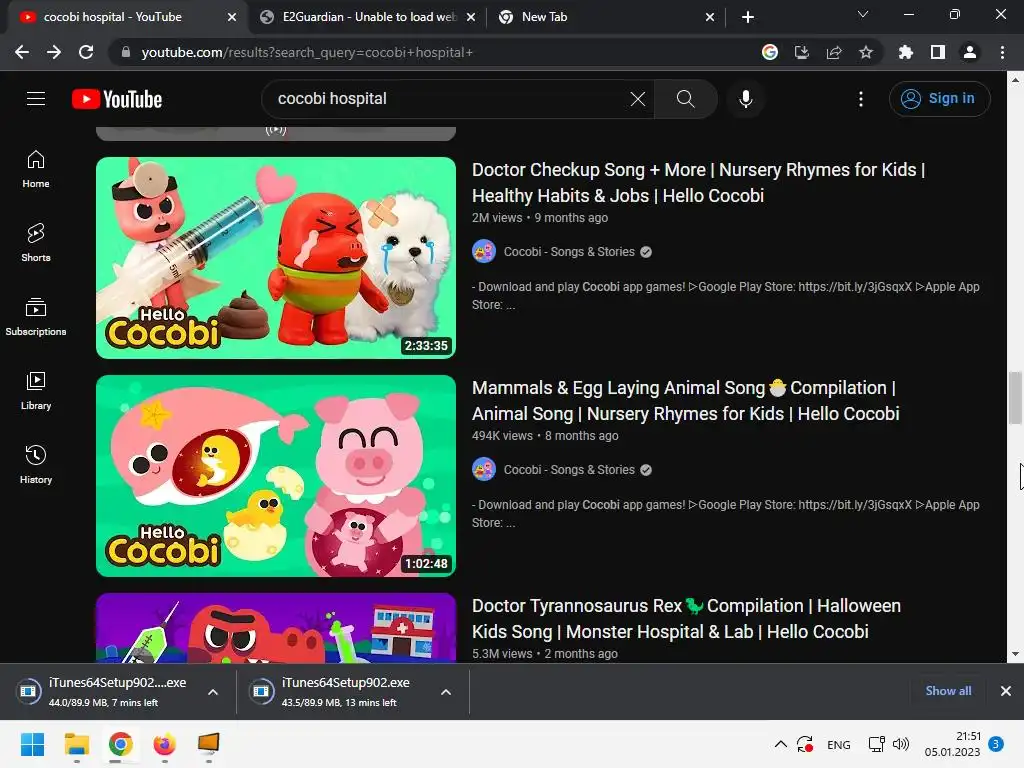Screen dimensions: 1024x768
Task: Open Shorts in the YouTube sidebar
Action: (36, 243)
